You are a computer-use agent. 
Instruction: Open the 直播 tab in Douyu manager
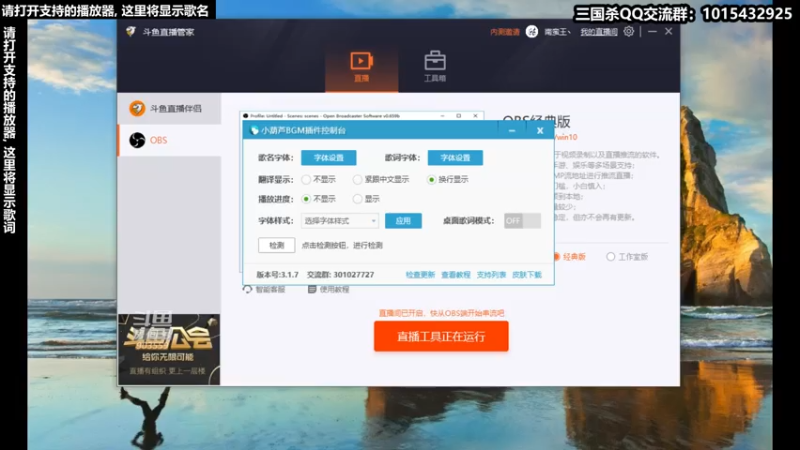click(x=361, y=67)
